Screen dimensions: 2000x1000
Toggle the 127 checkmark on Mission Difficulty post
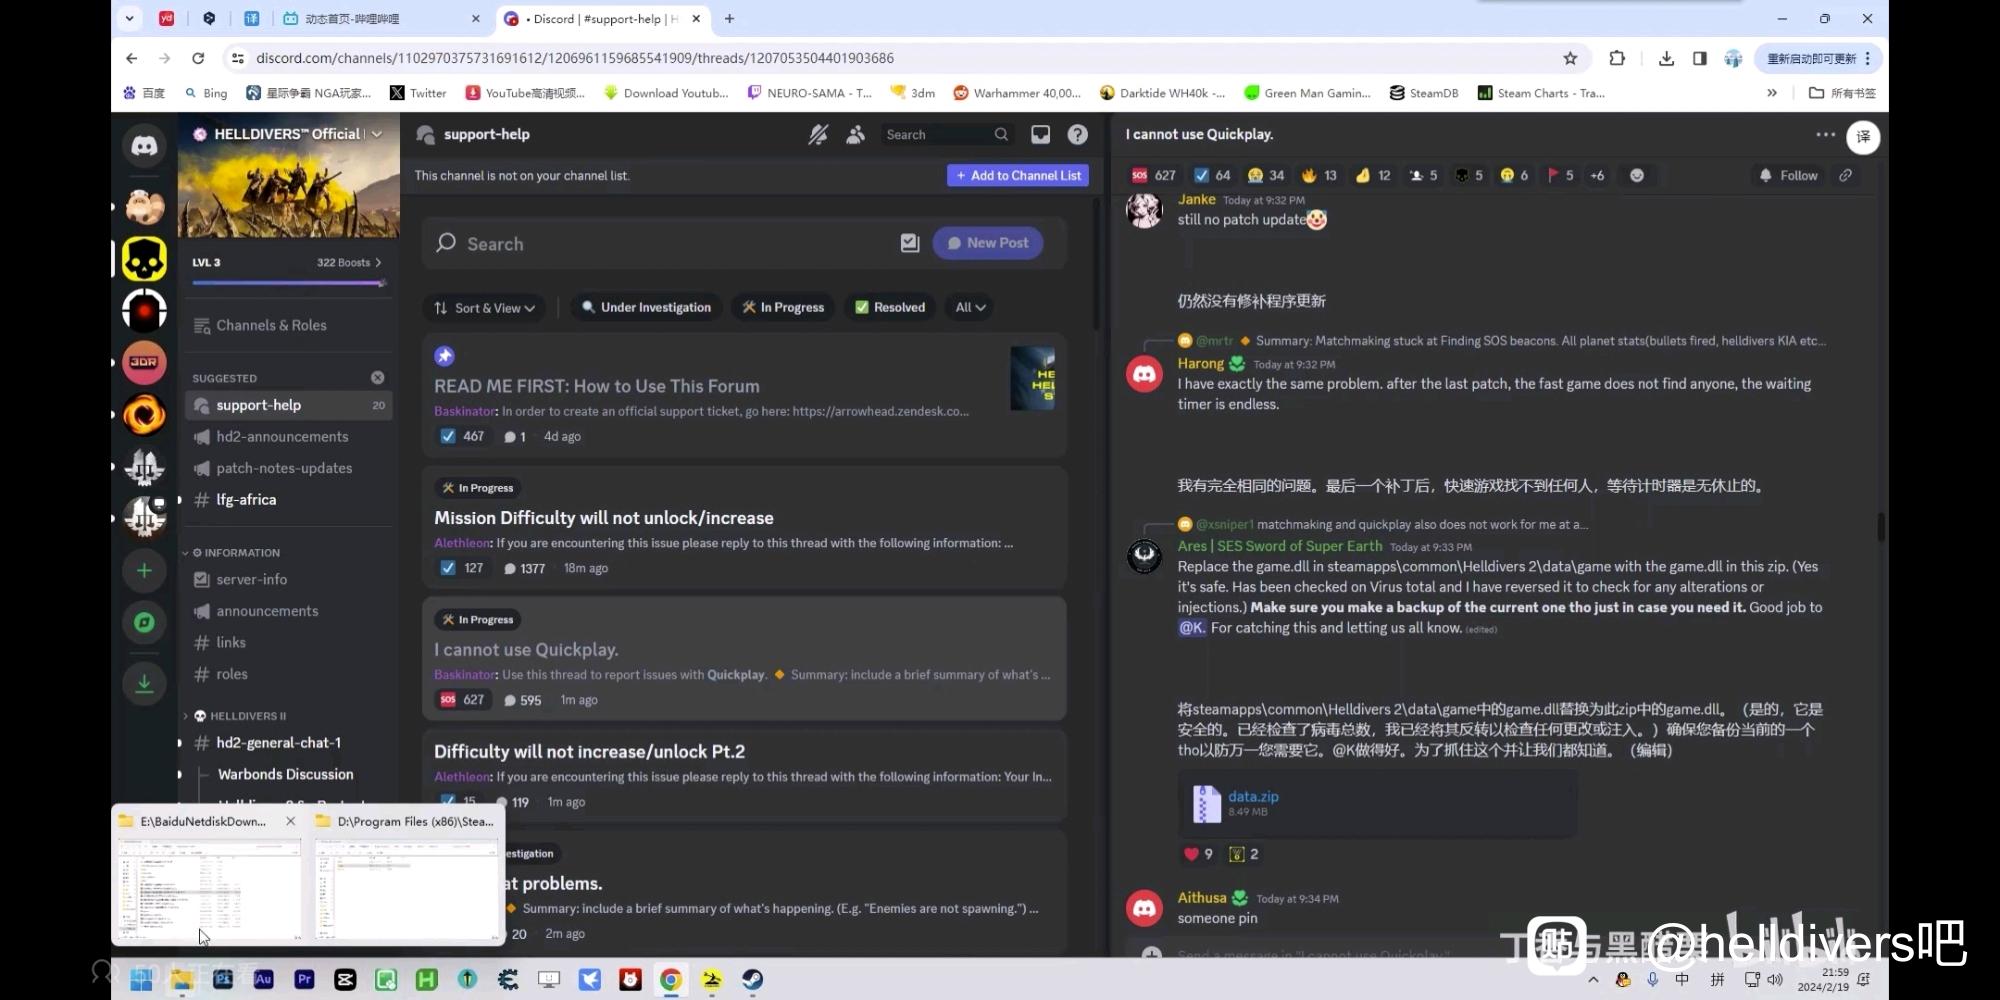(x=462, y=568)
